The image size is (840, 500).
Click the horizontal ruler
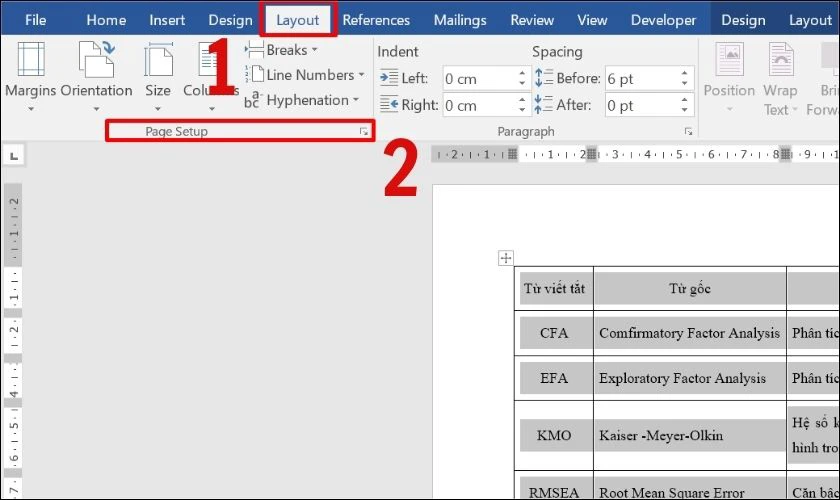coord(635,154)
